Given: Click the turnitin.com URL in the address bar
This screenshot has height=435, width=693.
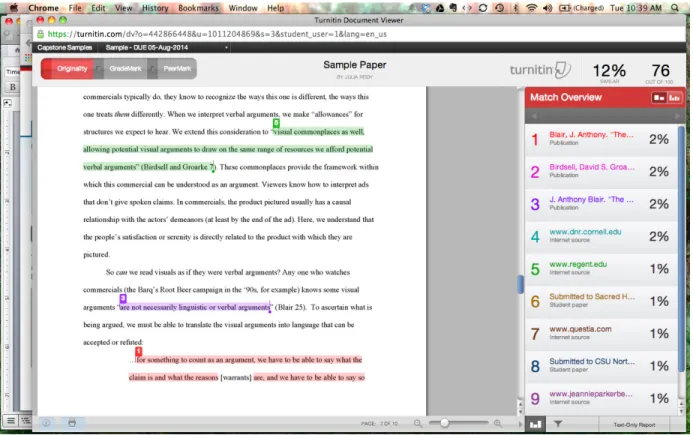Looking at the screenshot, I should 217,34.
